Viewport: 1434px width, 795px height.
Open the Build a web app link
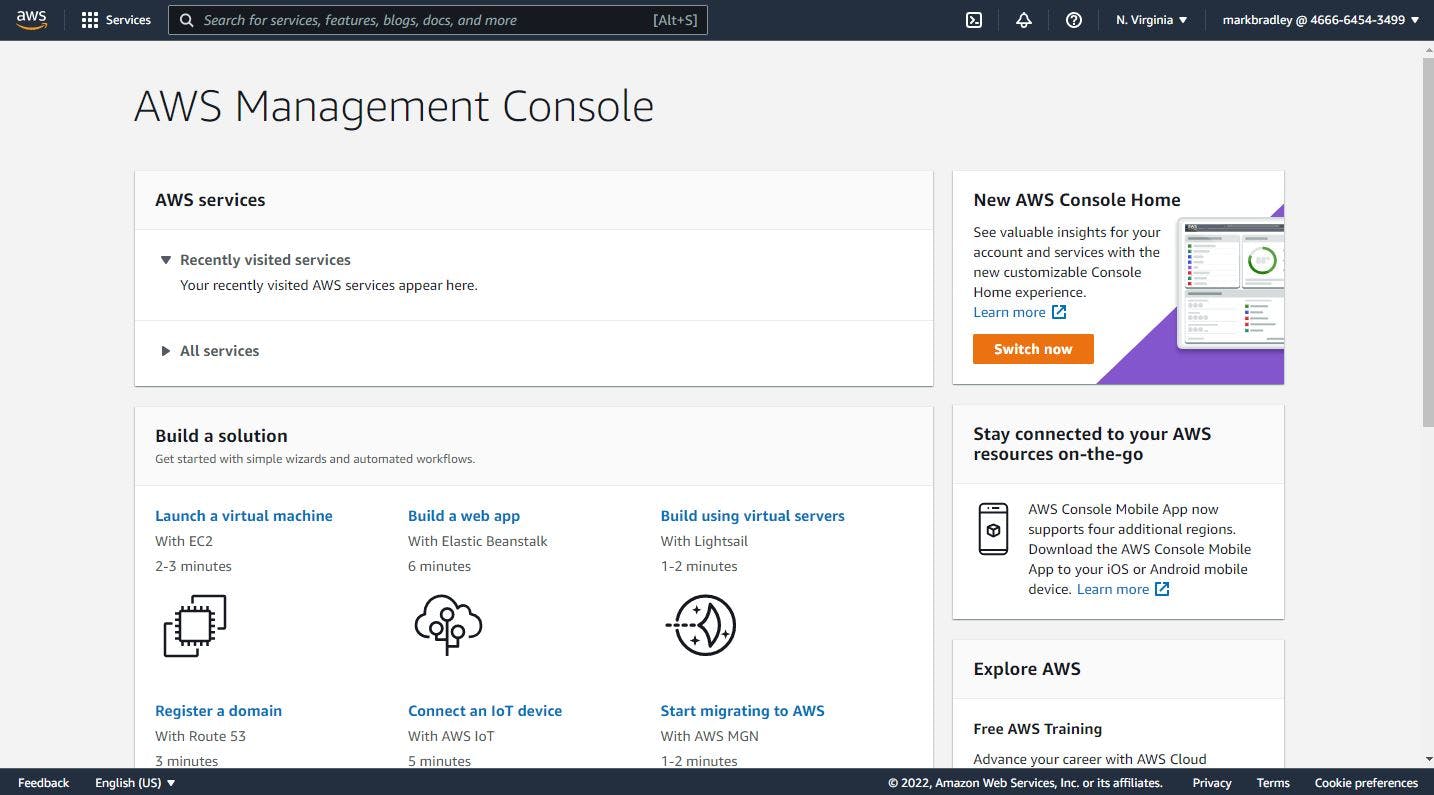click(464, 516)
